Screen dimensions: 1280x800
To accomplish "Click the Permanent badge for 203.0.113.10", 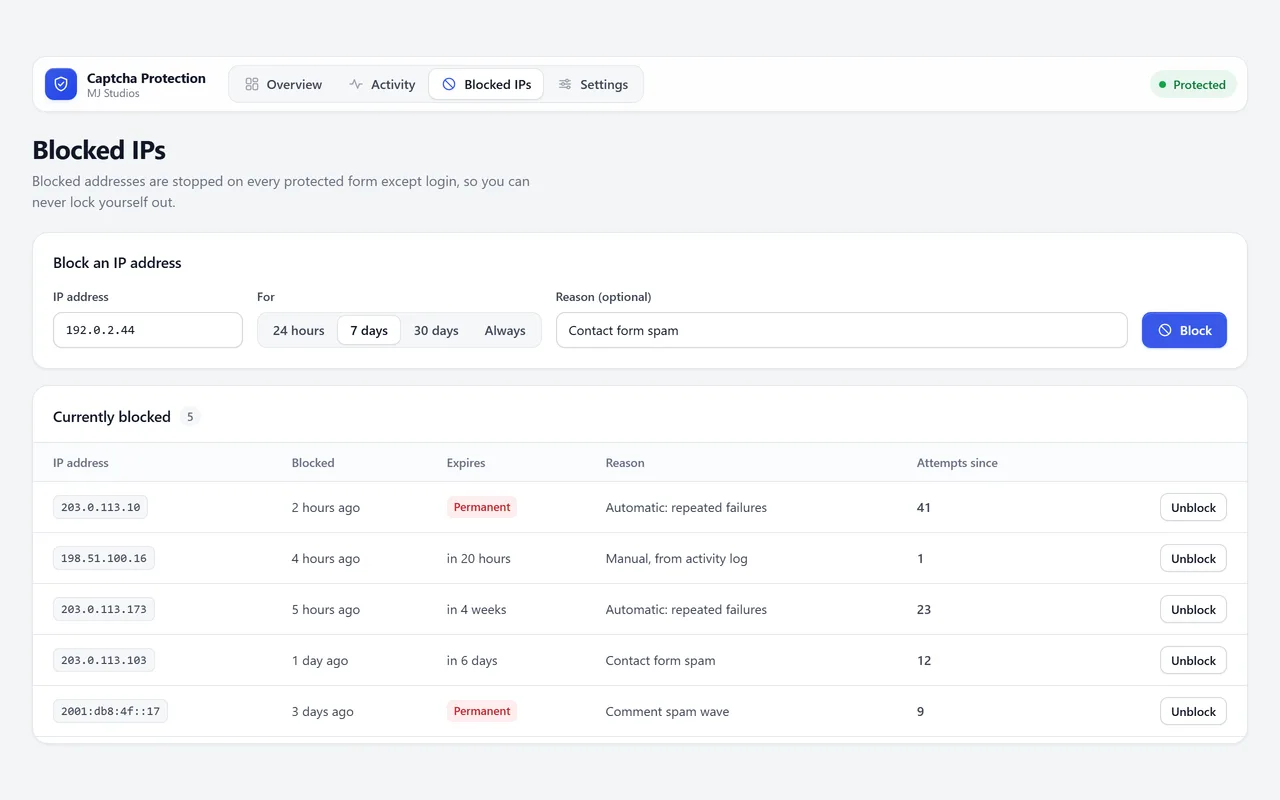I will tap(482, 507).
